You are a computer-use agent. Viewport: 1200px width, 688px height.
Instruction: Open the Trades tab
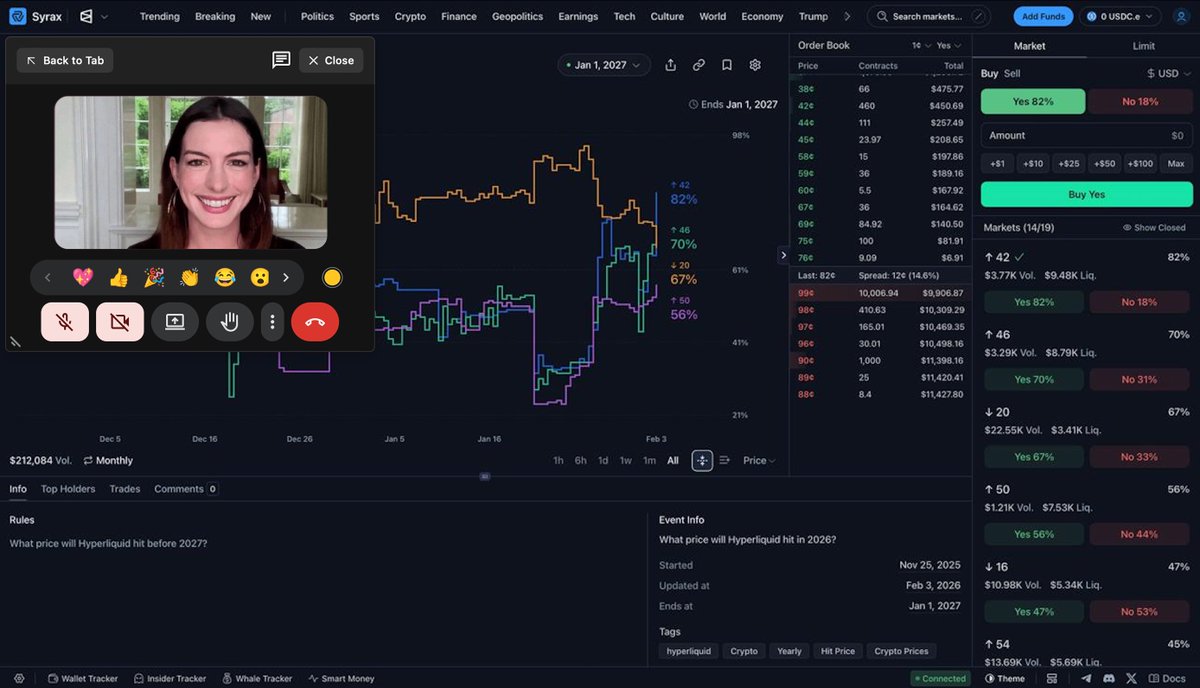[x=125, y=489]
